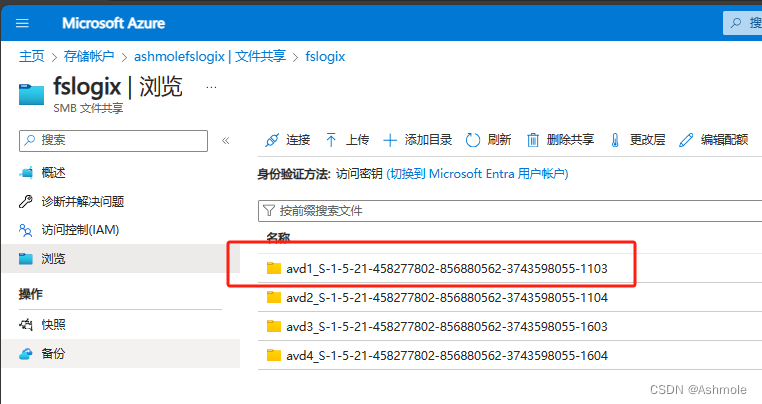Switch to Microsoft Entra 用户帐户 link
762x404 pixels.
pyautogui.click(x=477, y=174)
